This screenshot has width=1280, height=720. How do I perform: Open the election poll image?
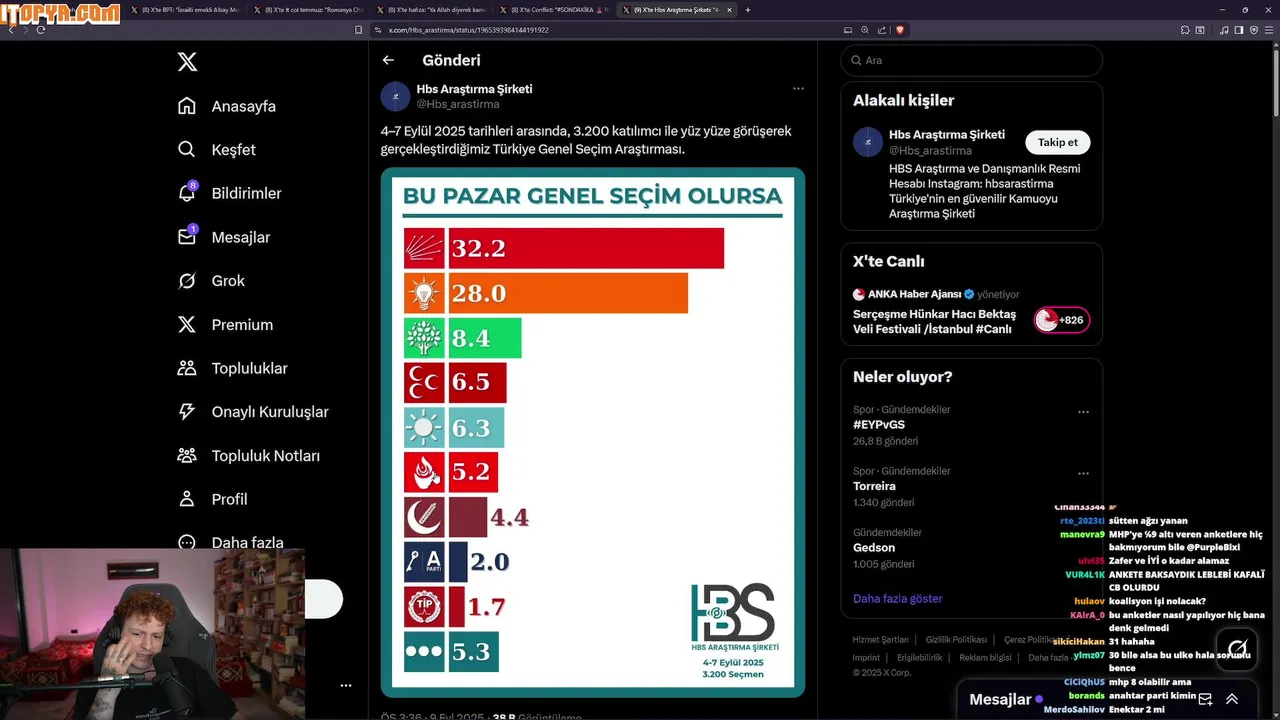click(x=593, y=432)
